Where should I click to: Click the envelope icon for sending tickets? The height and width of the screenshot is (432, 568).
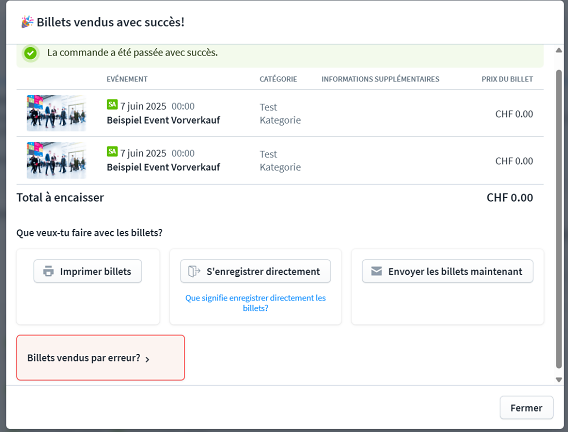[x=376, y=271]
